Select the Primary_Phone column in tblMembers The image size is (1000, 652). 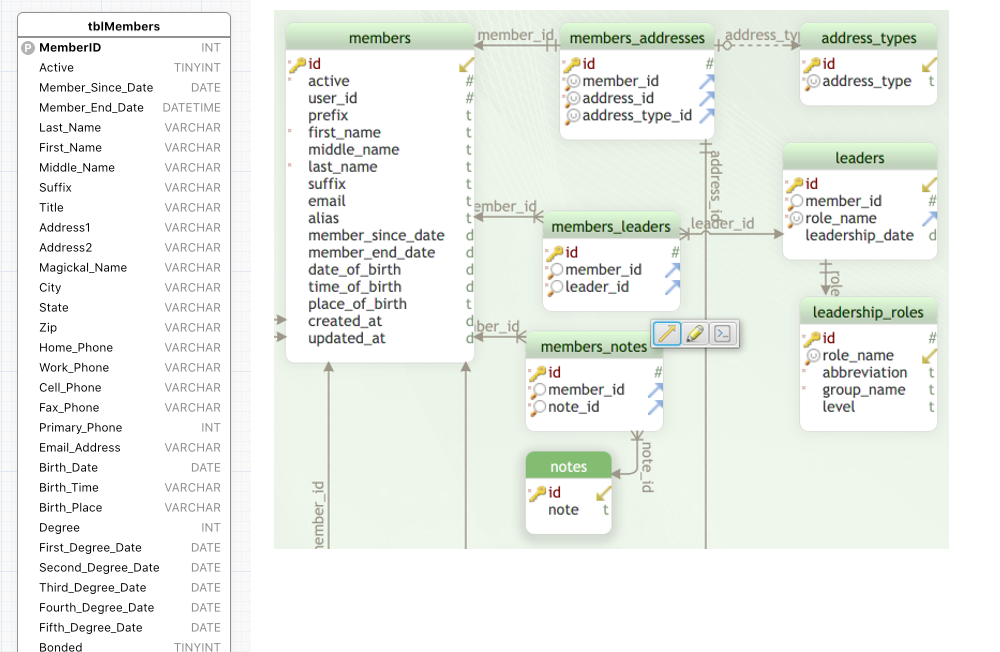(124, 427)
